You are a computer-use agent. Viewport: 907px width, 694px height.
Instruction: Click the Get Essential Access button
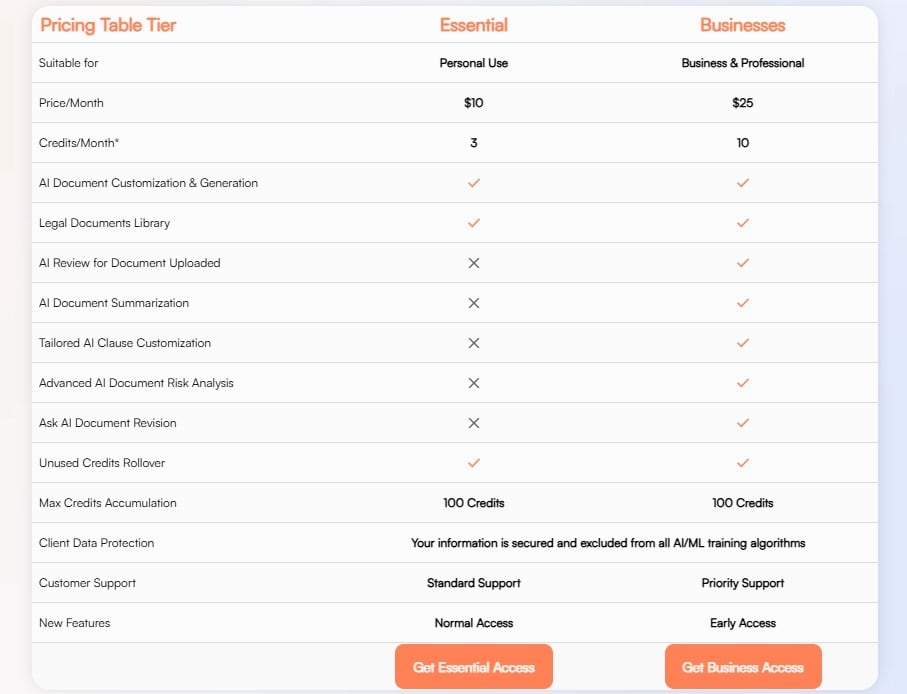click(473, 666)
